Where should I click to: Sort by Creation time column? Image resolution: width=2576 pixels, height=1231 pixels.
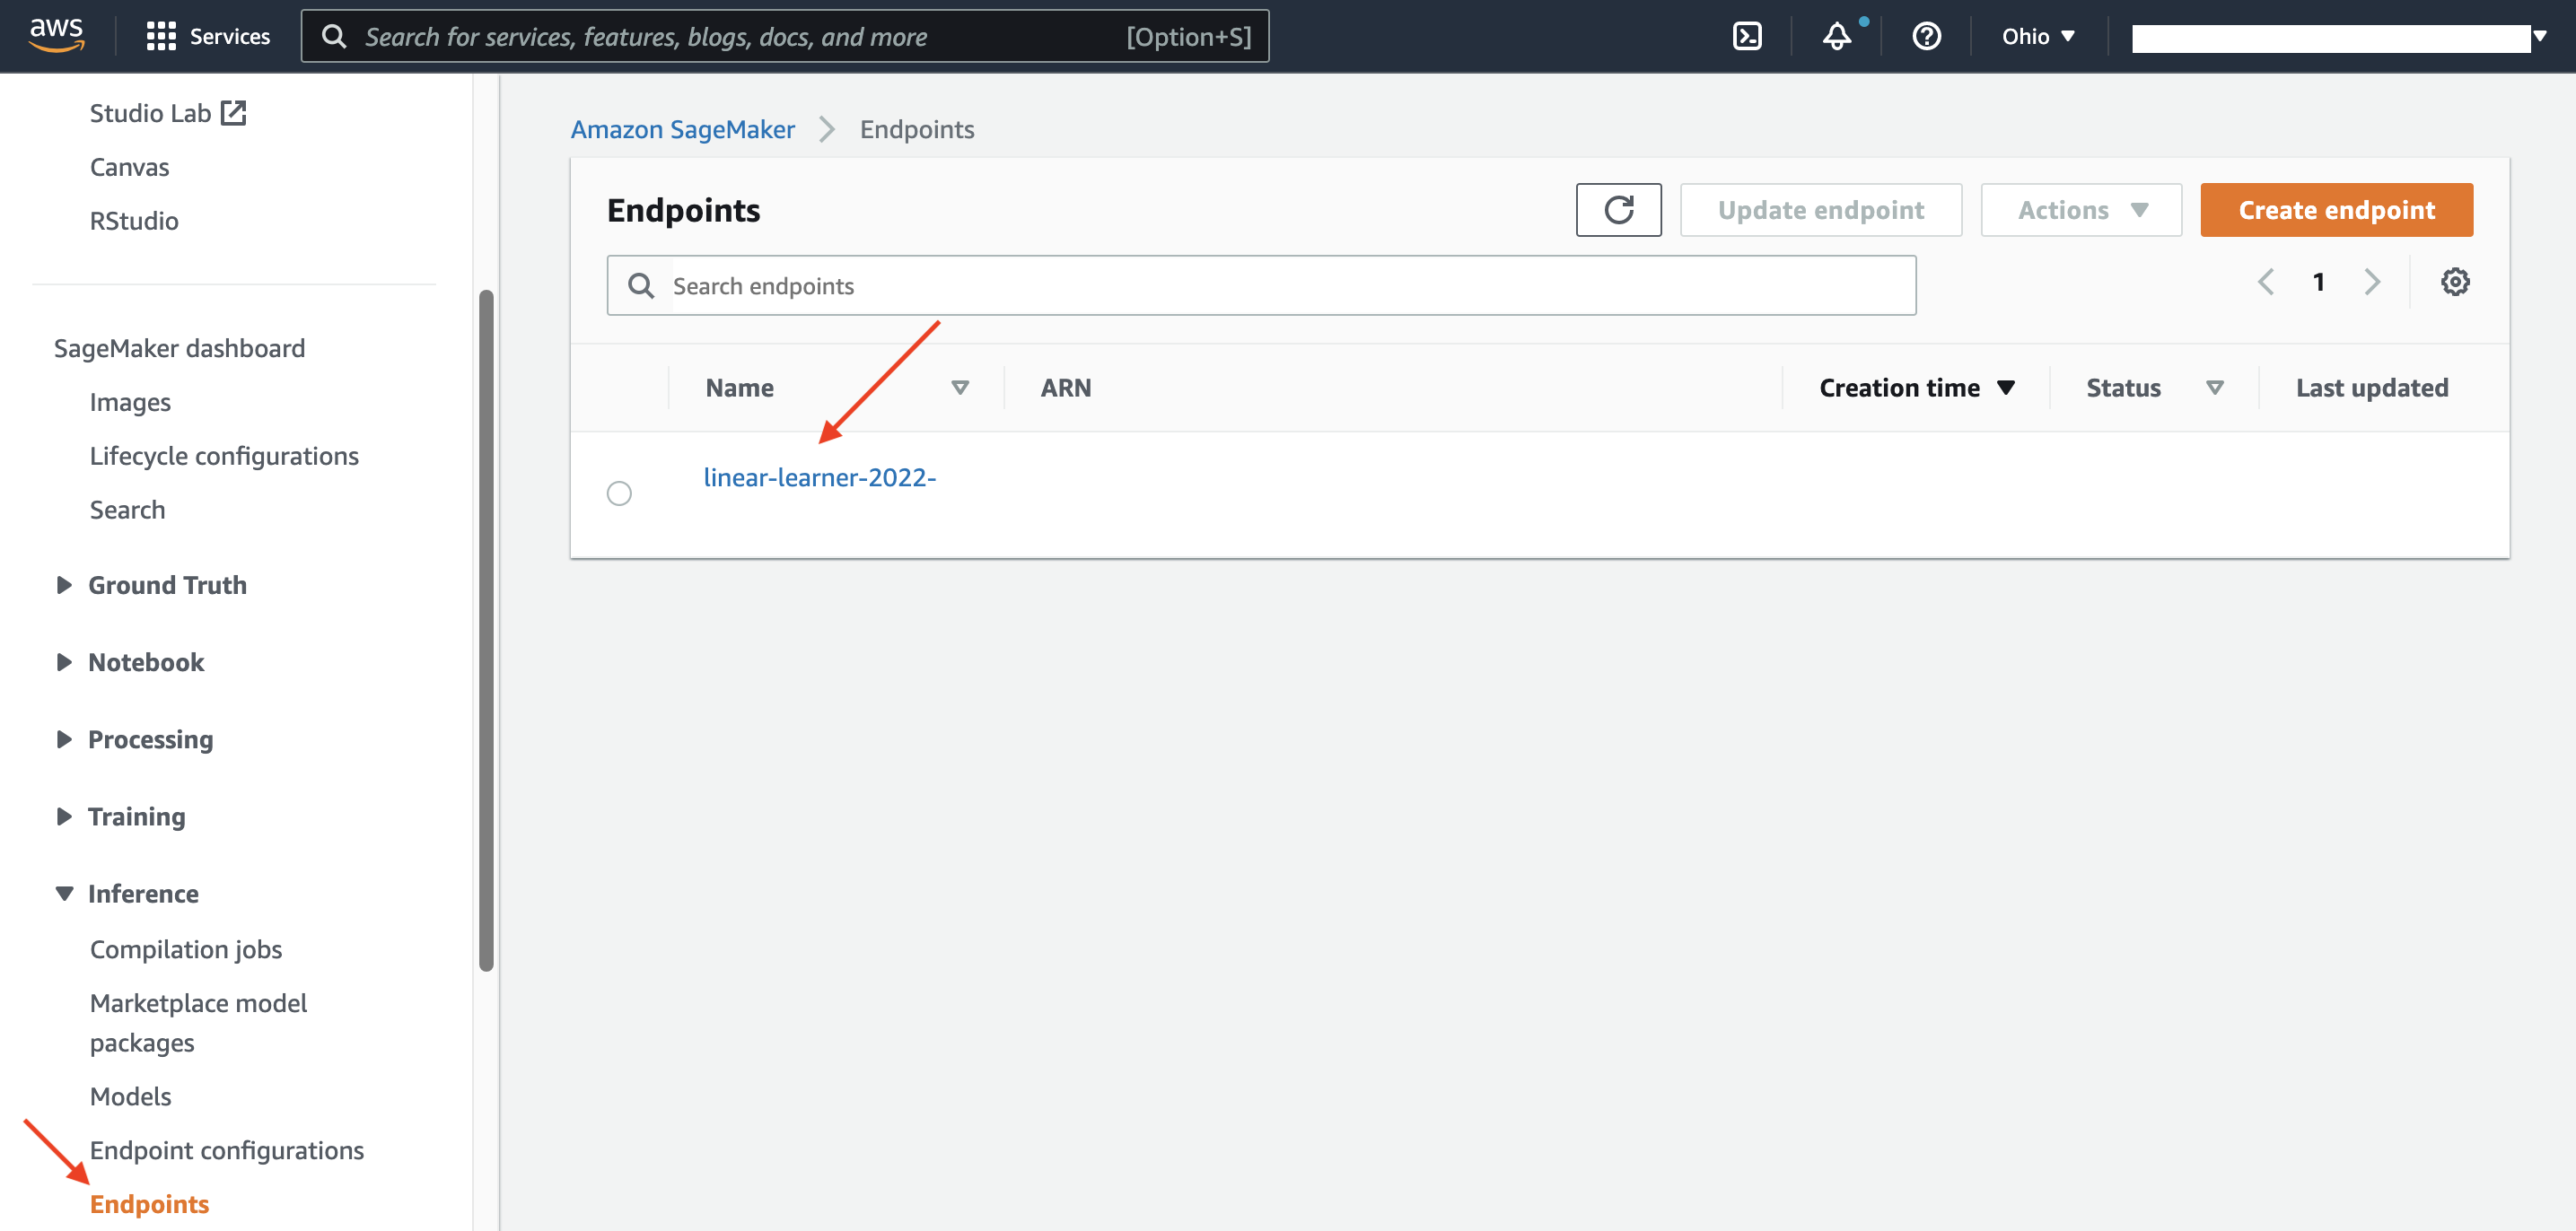(1915, 388)
